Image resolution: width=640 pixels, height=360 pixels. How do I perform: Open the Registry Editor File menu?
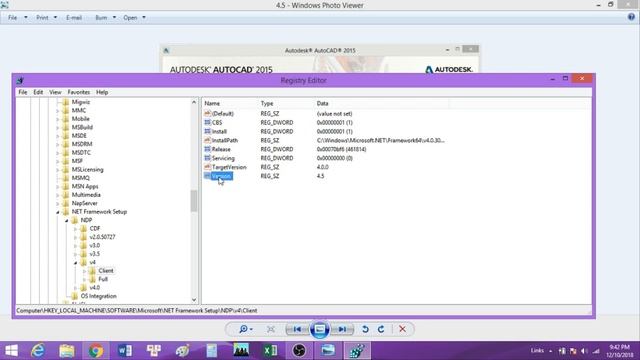[22, 92]
